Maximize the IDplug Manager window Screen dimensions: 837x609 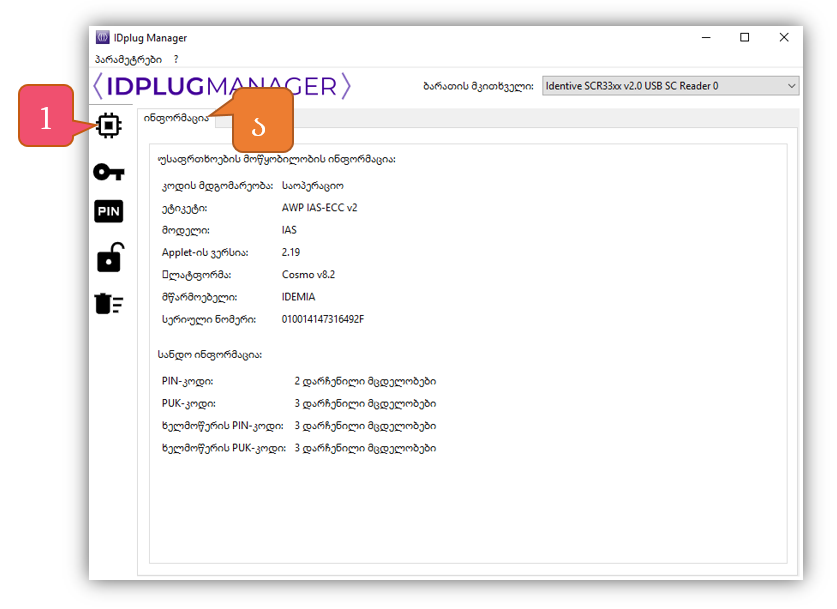click(744, 38)
